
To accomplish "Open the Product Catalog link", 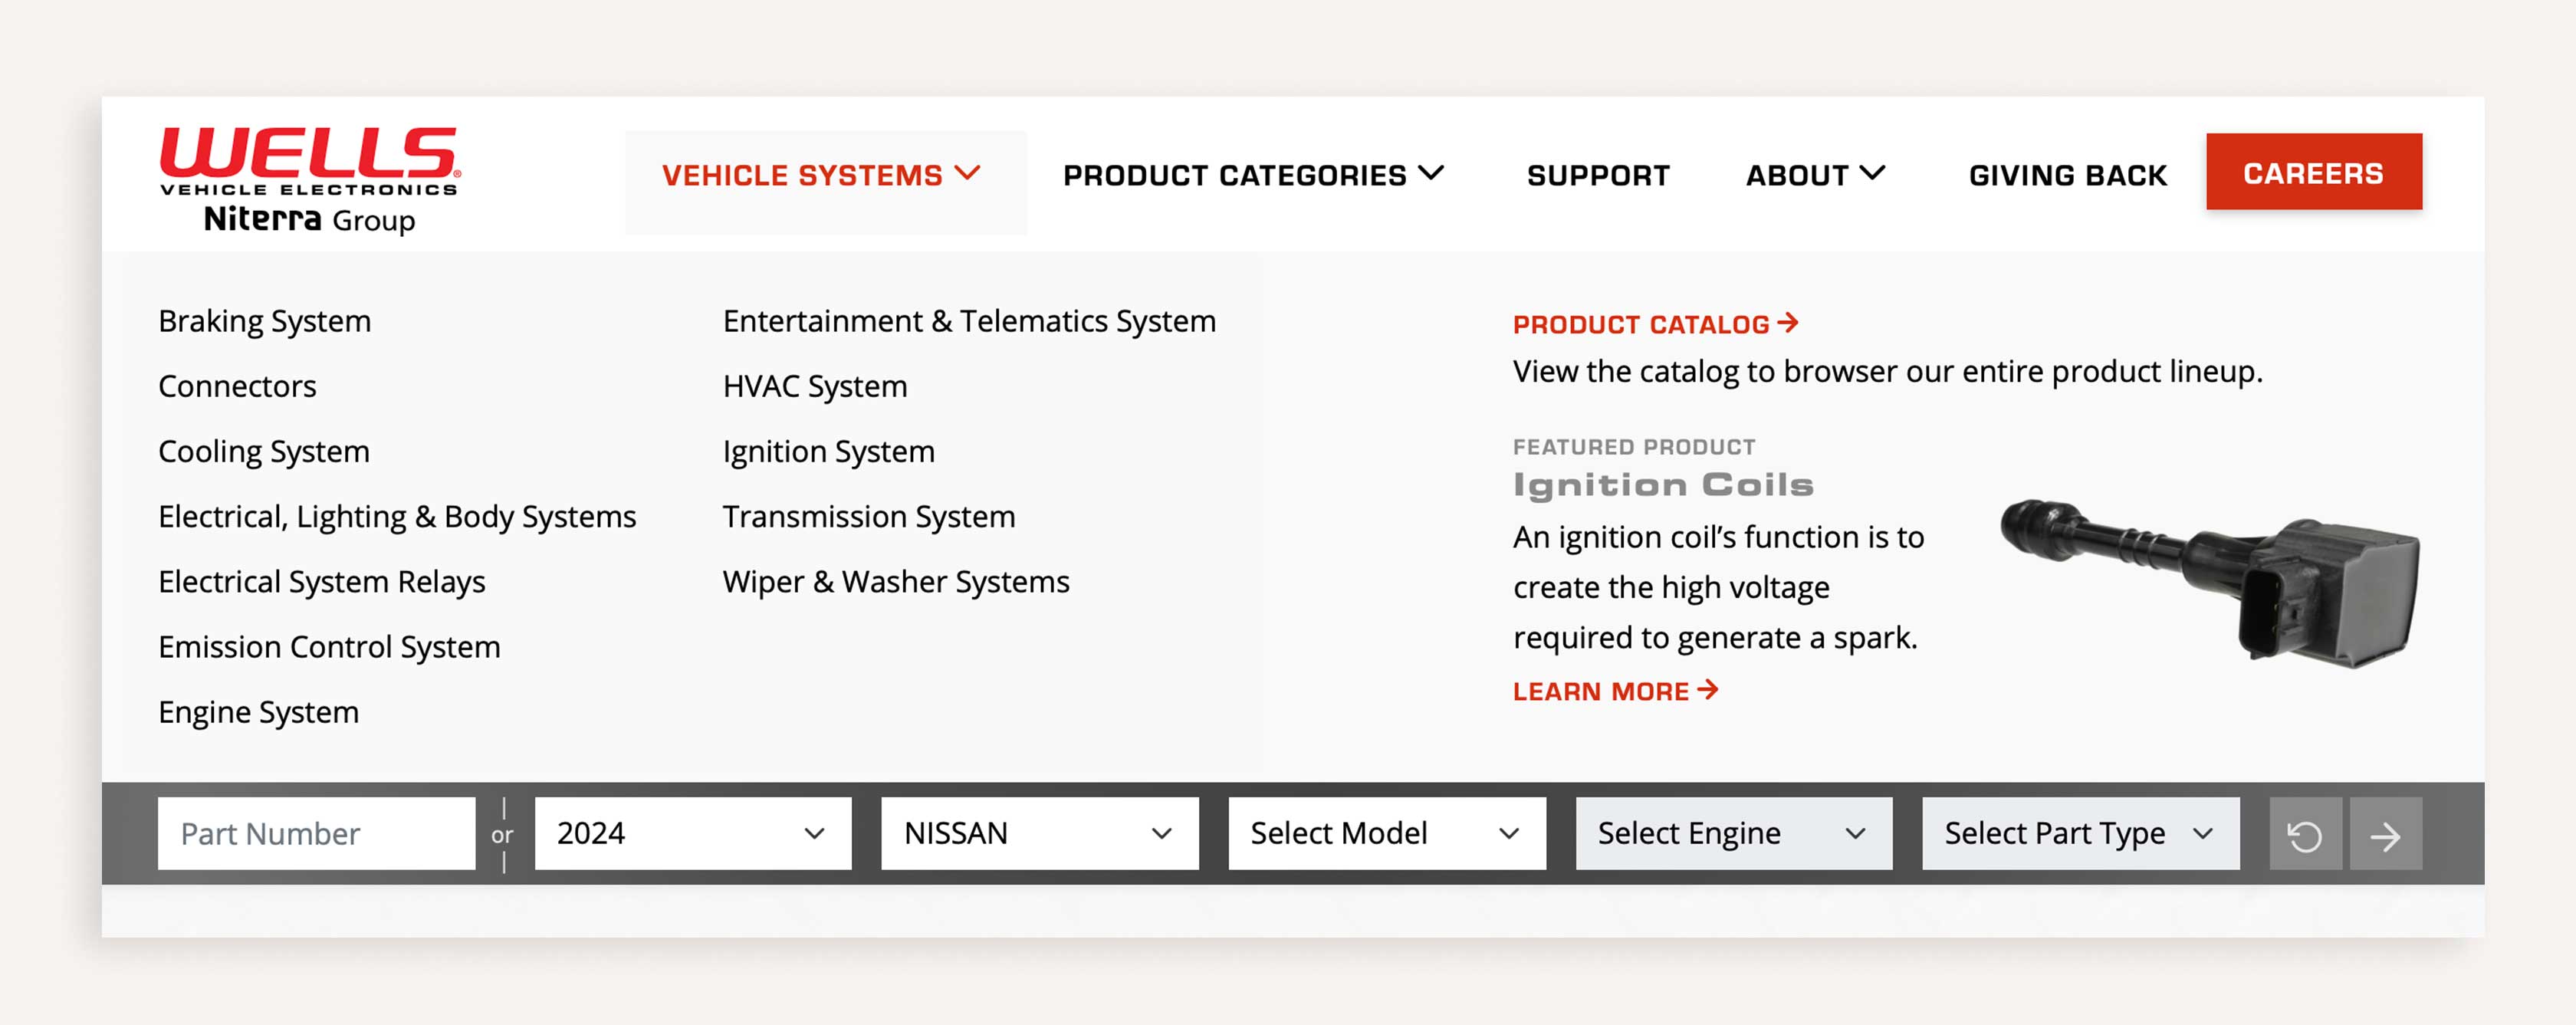I will [x=1656, y=325].
